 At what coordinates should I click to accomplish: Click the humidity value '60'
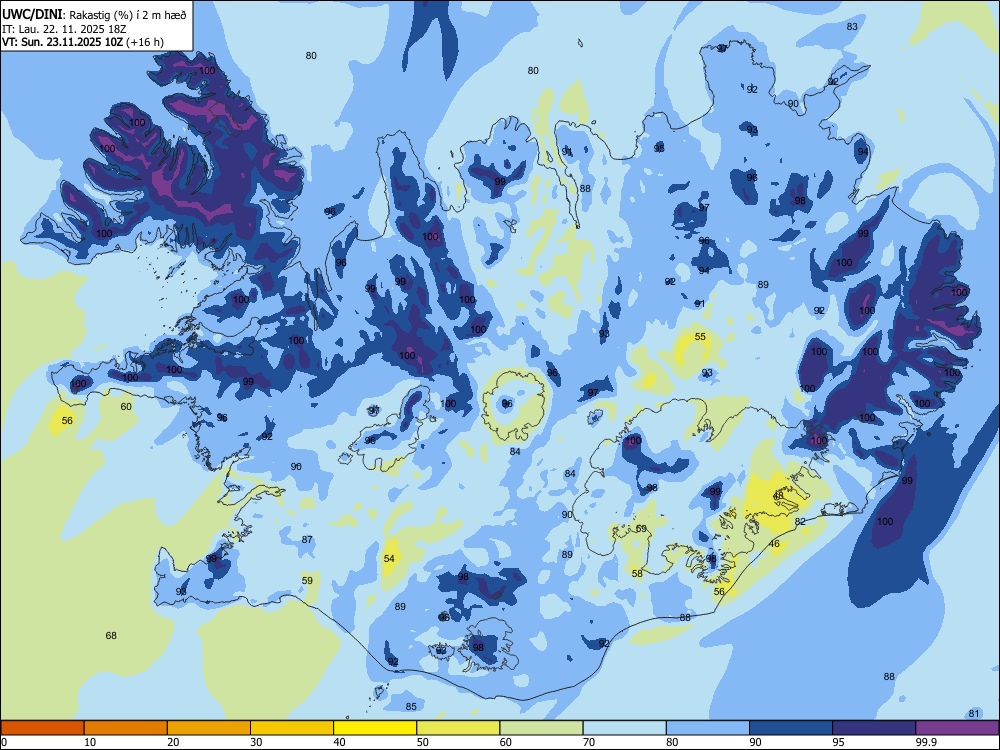(x=126, y=407)
